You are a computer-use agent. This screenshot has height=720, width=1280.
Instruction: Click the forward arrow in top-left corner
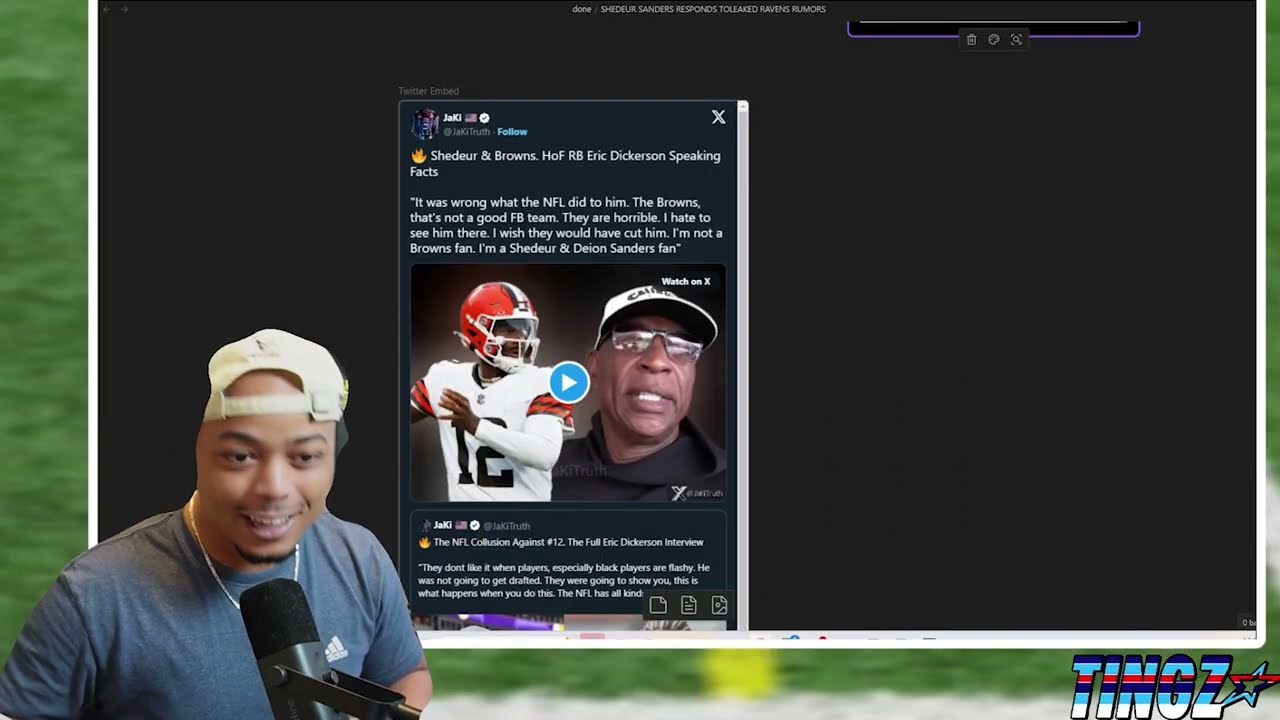pos(124,9)
